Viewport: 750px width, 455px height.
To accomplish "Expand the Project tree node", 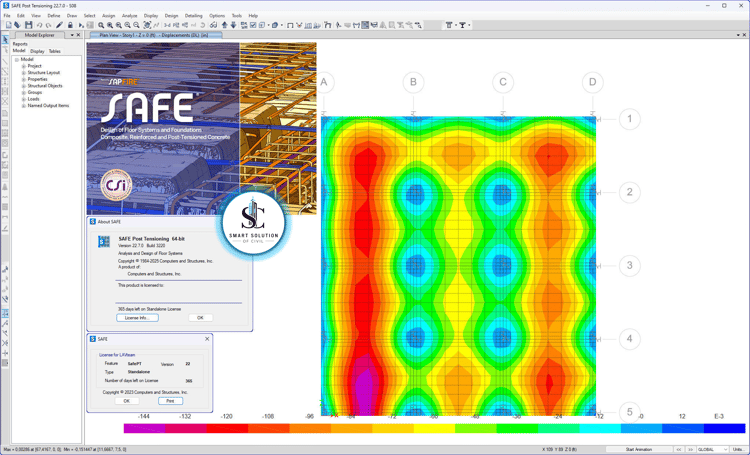I will tap(23, 66).
